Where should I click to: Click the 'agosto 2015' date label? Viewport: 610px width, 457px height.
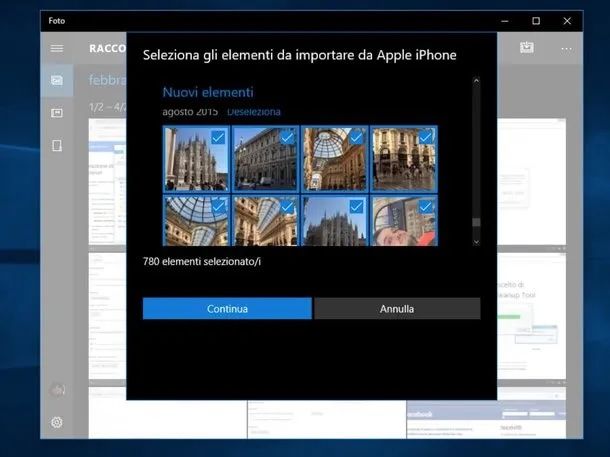(190, 112)
